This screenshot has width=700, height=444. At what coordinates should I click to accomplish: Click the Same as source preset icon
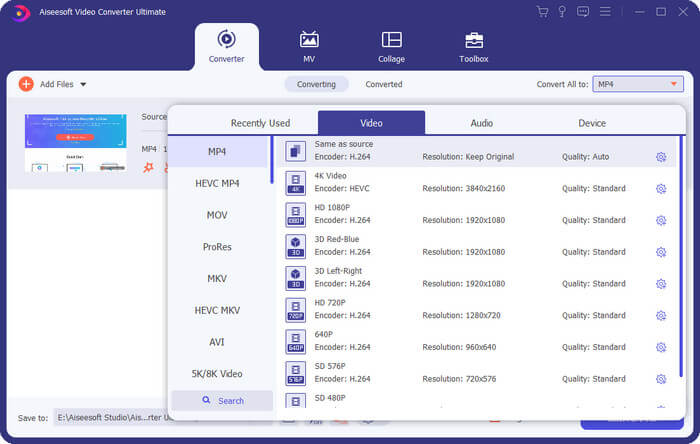pyautogui.click(x=296, y=151)
